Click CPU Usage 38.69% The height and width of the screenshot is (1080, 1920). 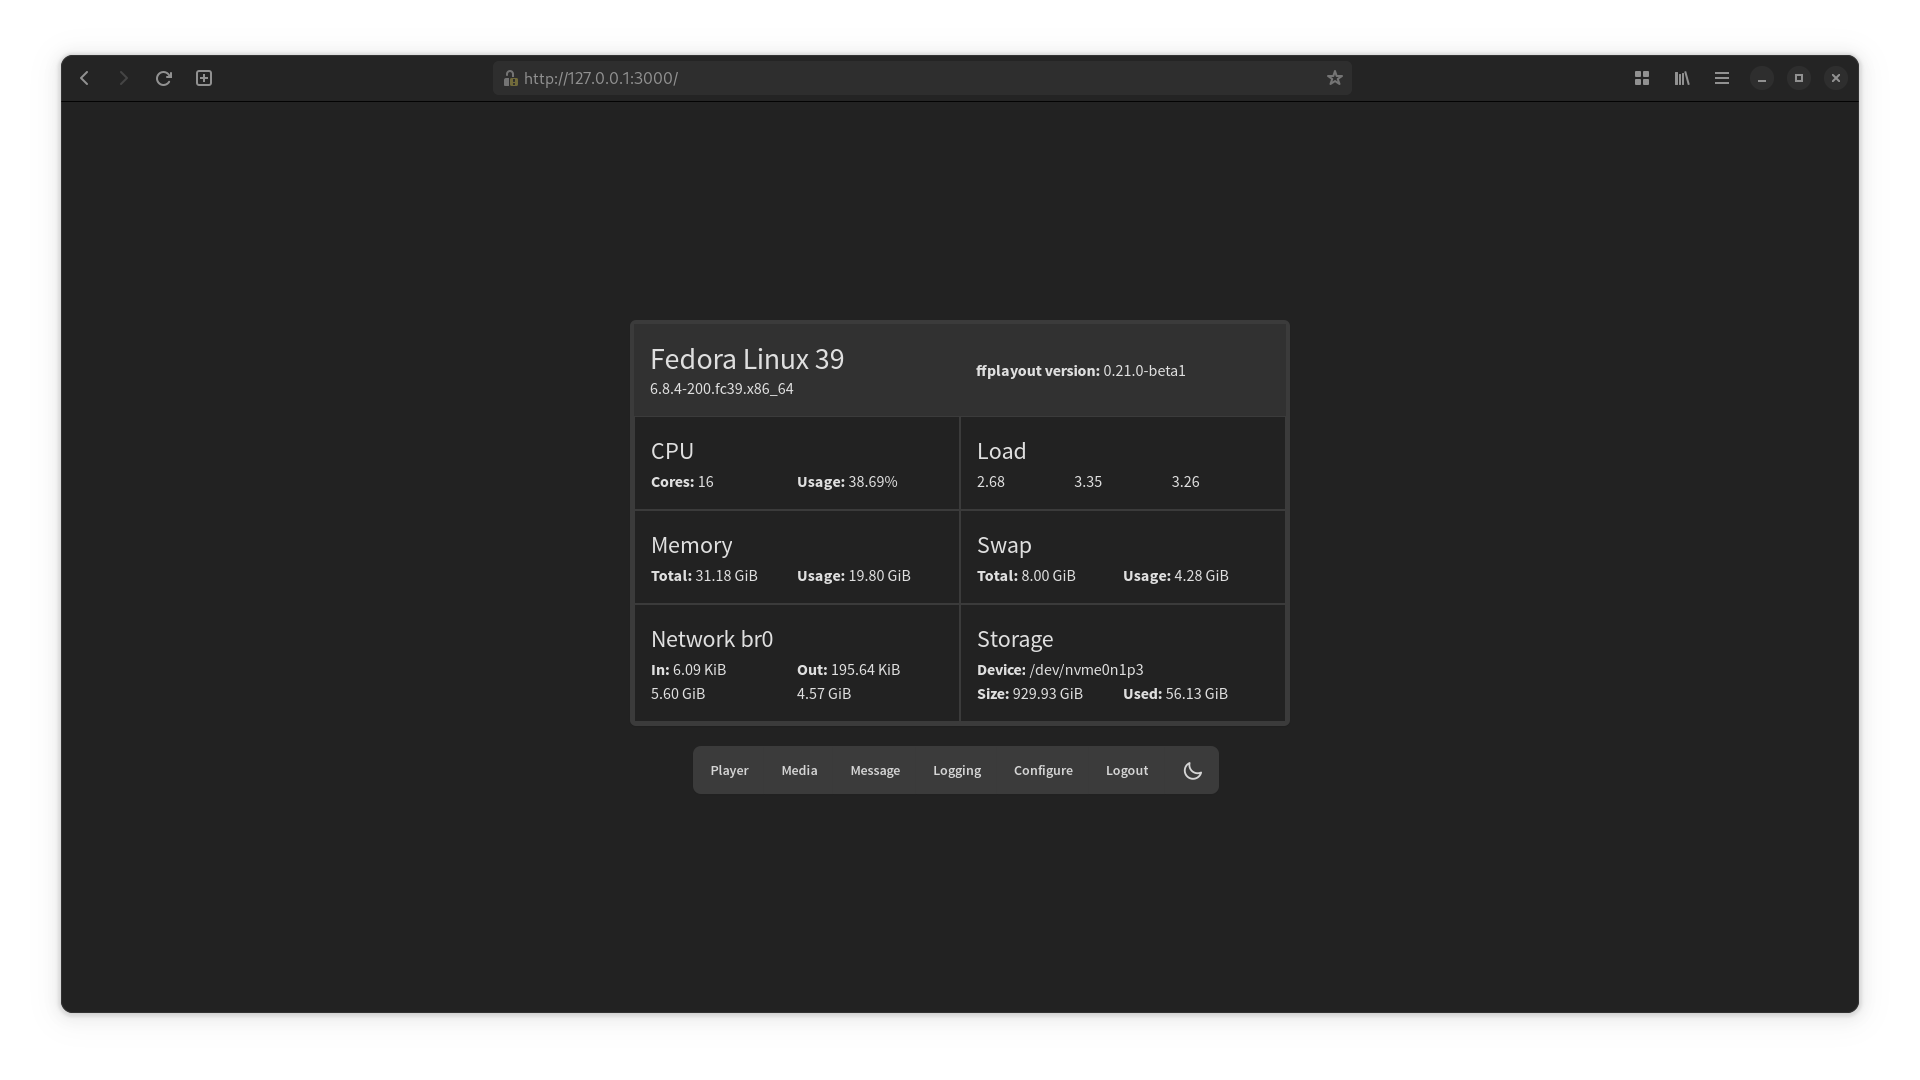tap(847, 482)
